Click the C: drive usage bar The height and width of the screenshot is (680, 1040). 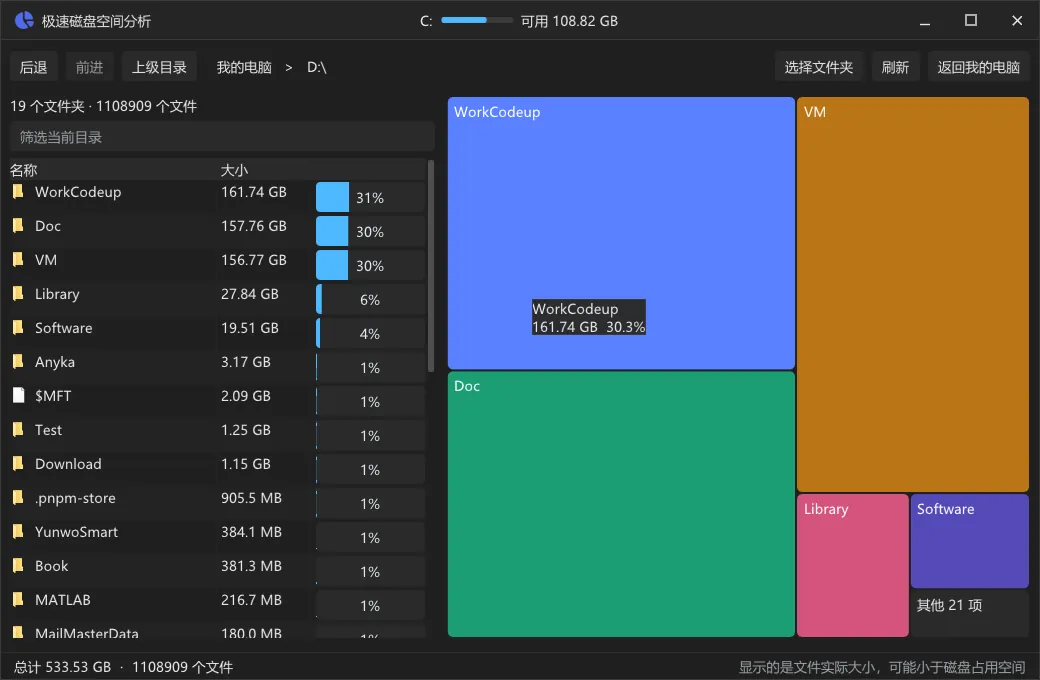pos(477,21)
